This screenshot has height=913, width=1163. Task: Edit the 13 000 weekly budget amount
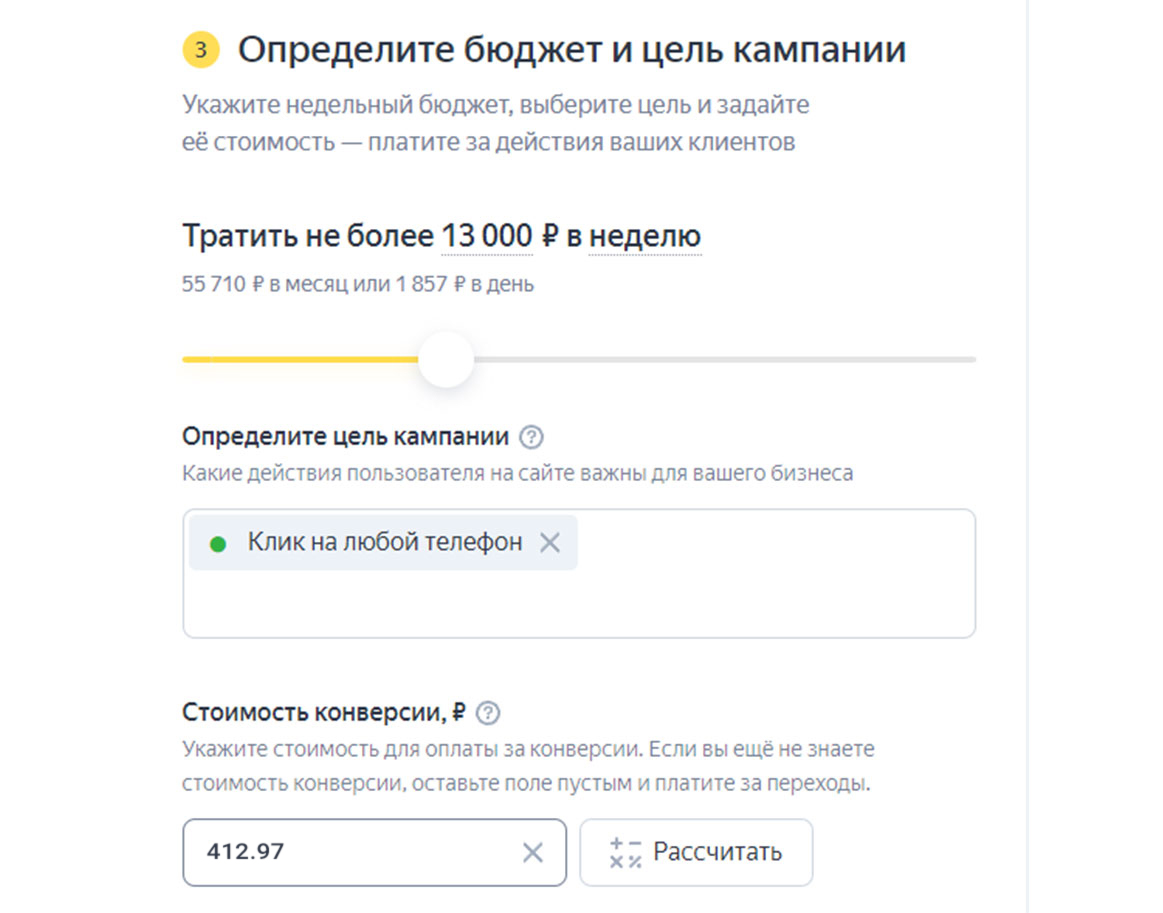coord(487,237)
